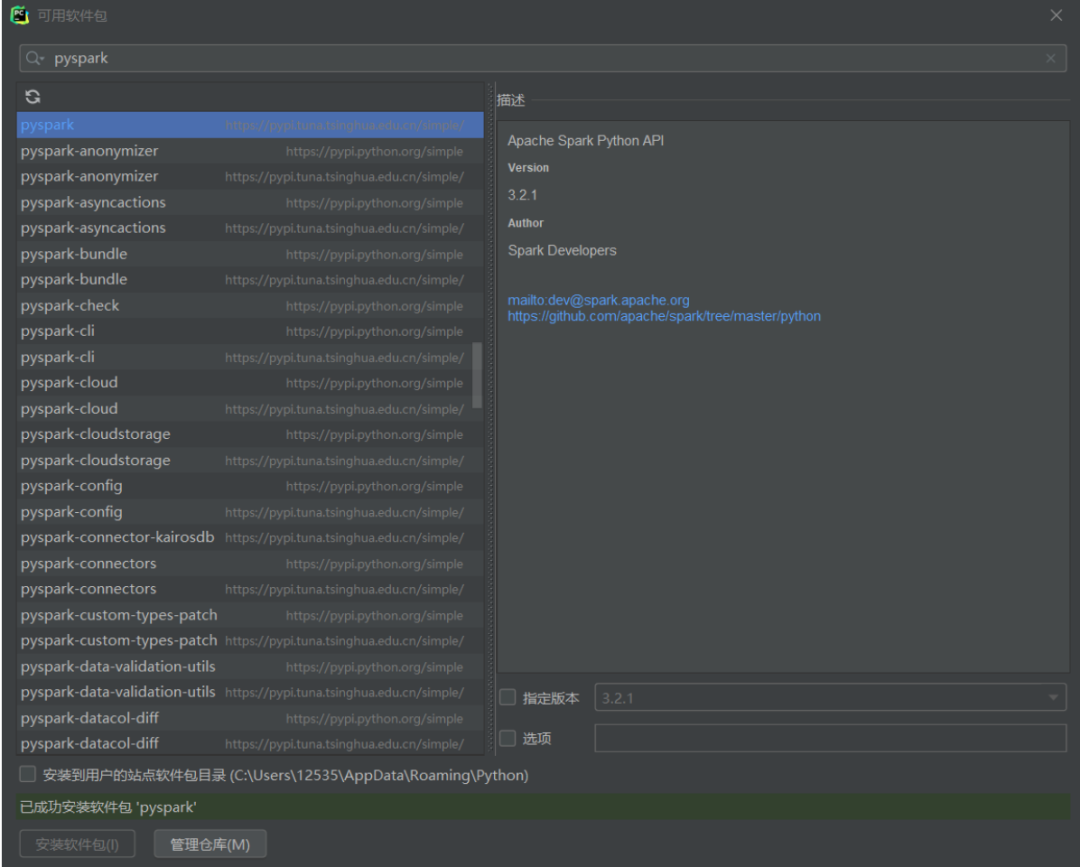The width and height of the screenshot is (1080, 867).
Task: Click the options text input field
Action: coord(830,738)
